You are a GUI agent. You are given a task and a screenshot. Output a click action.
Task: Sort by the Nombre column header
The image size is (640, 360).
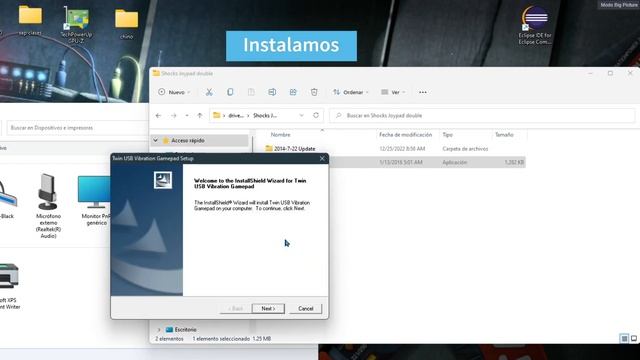tap(281, 135)
